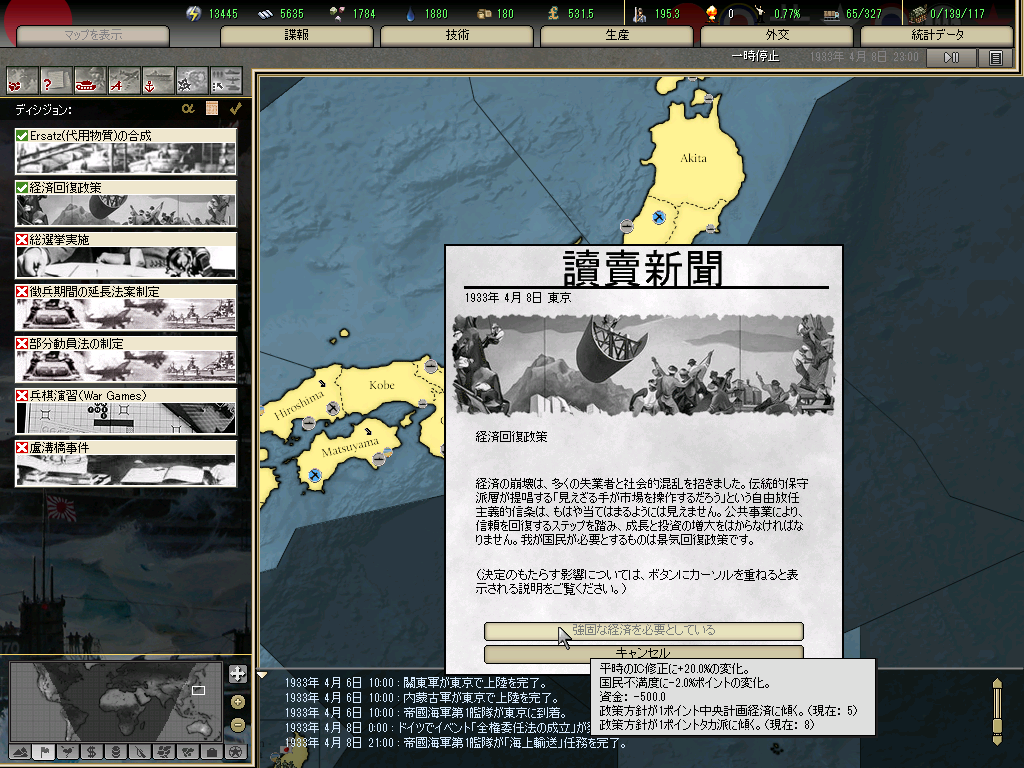Switch to victory points map mode (star icon)
The height and width of the screenshot is (768, 1024).
tap(236, 752)
